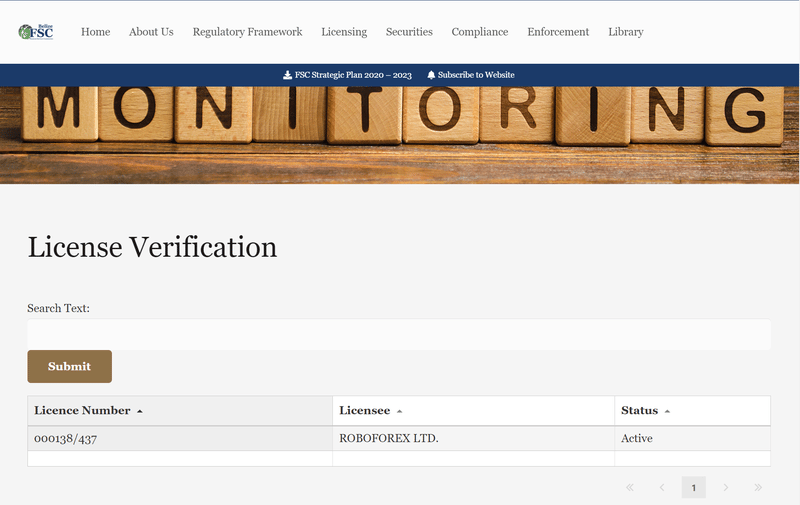This screenshot has width=800, height=505.
Task: Click the bell icon for Subscribe to Website
Action: pyautogui.click(x=431, y=75)
